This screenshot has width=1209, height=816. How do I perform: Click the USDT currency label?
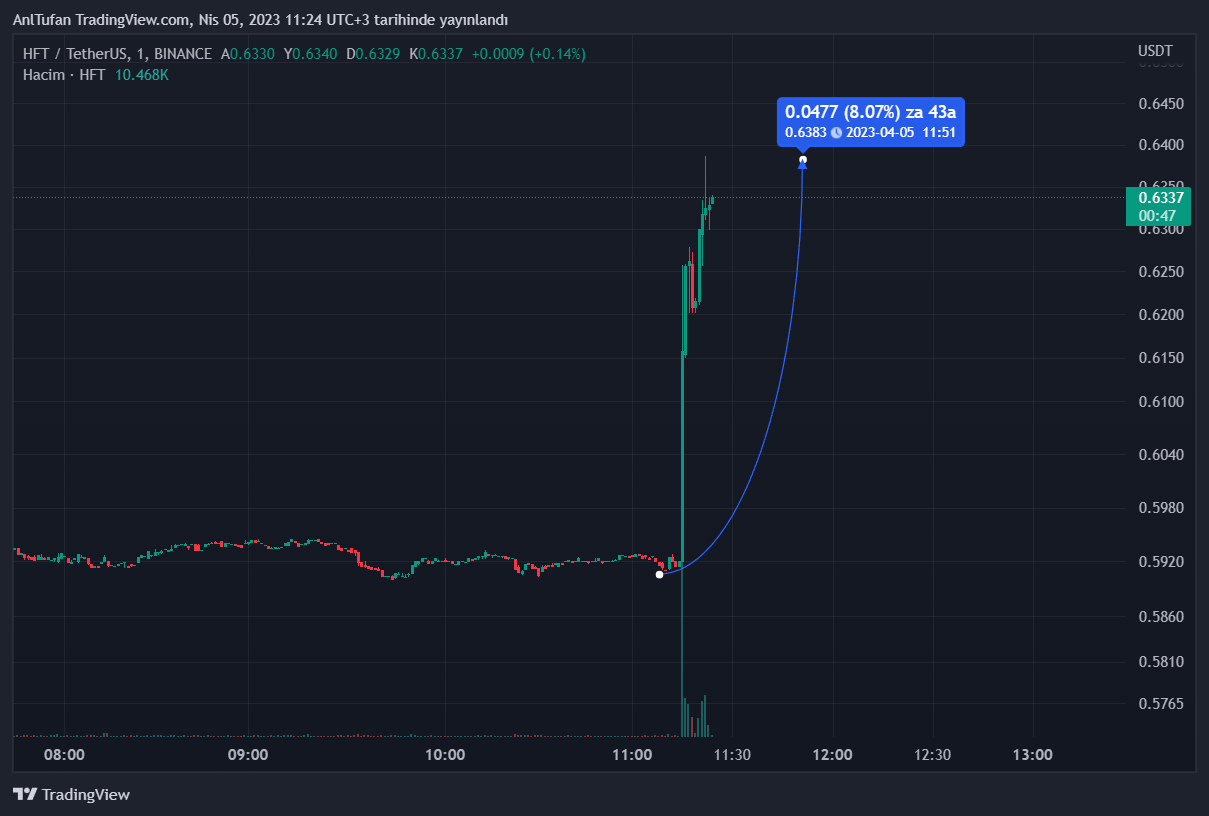point(1155,51)
